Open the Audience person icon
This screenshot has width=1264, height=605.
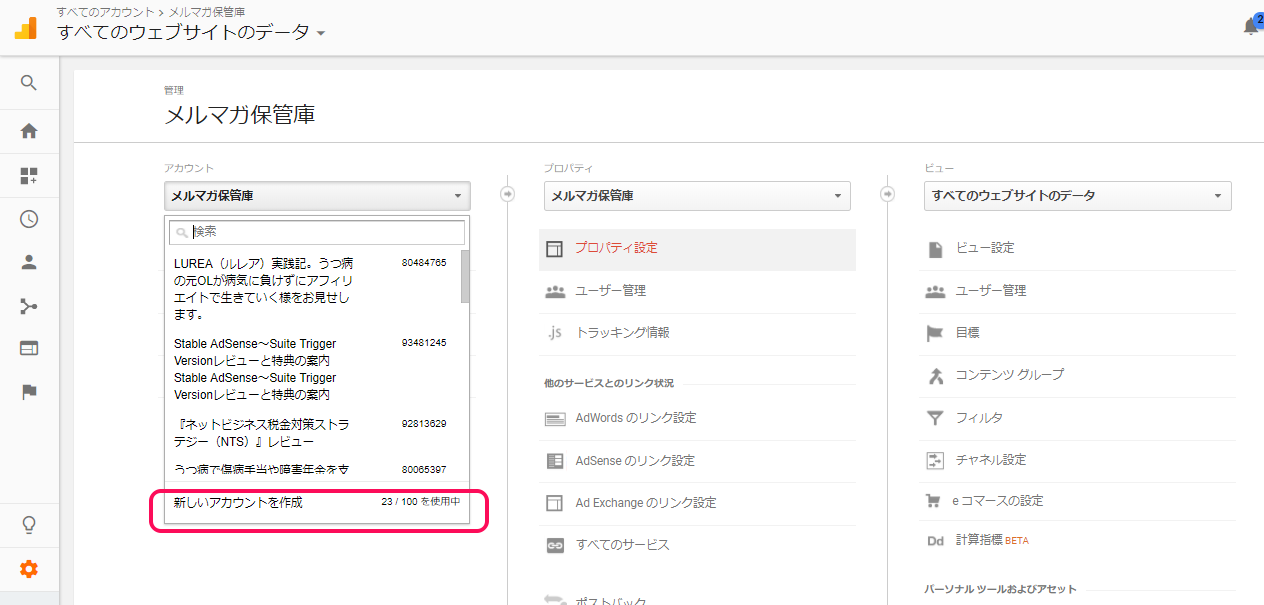[29, 263]
